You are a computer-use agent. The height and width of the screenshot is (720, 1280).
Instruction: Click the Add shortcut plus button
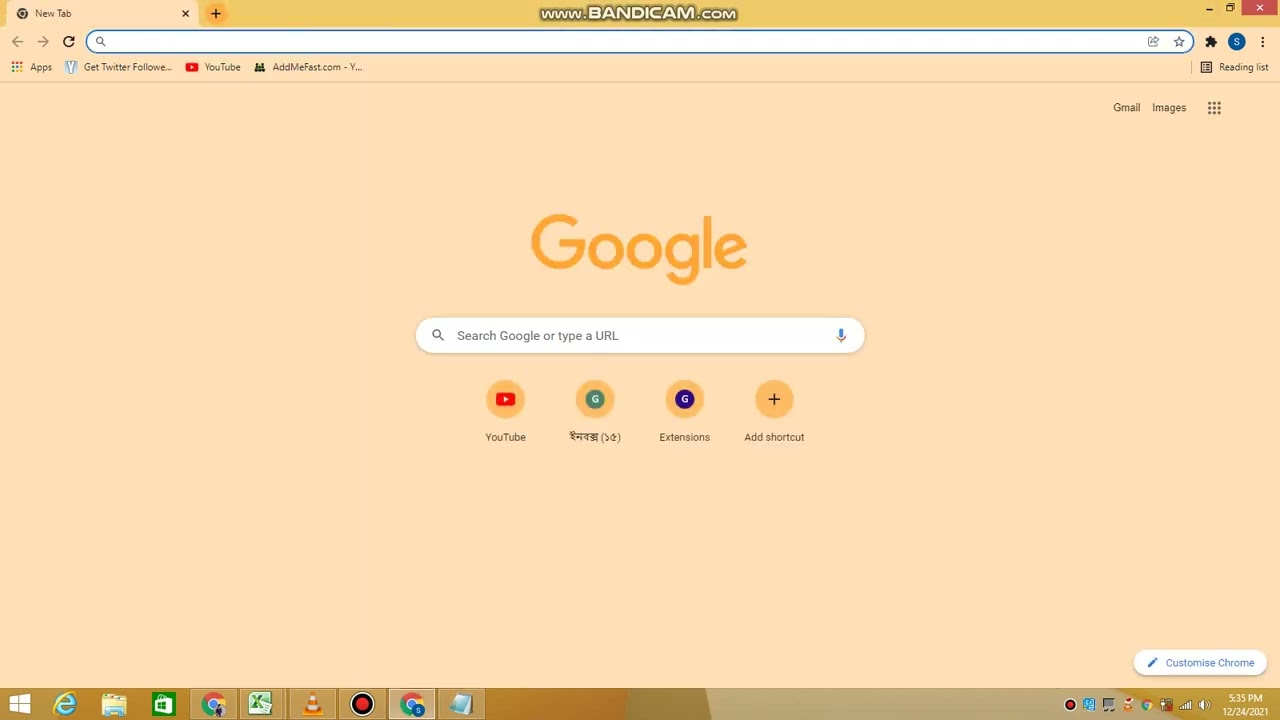pos(774,399)
